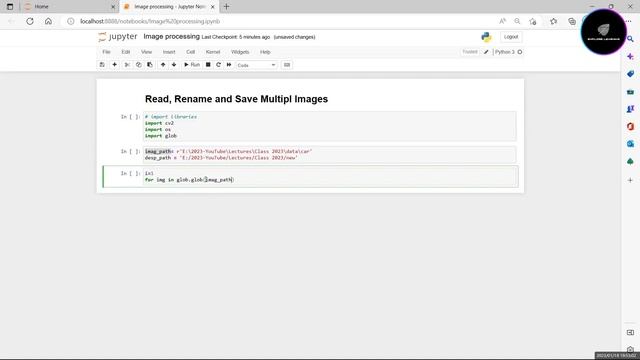
Task: Restart the kernel with the circular arrow
Action: 218,65
